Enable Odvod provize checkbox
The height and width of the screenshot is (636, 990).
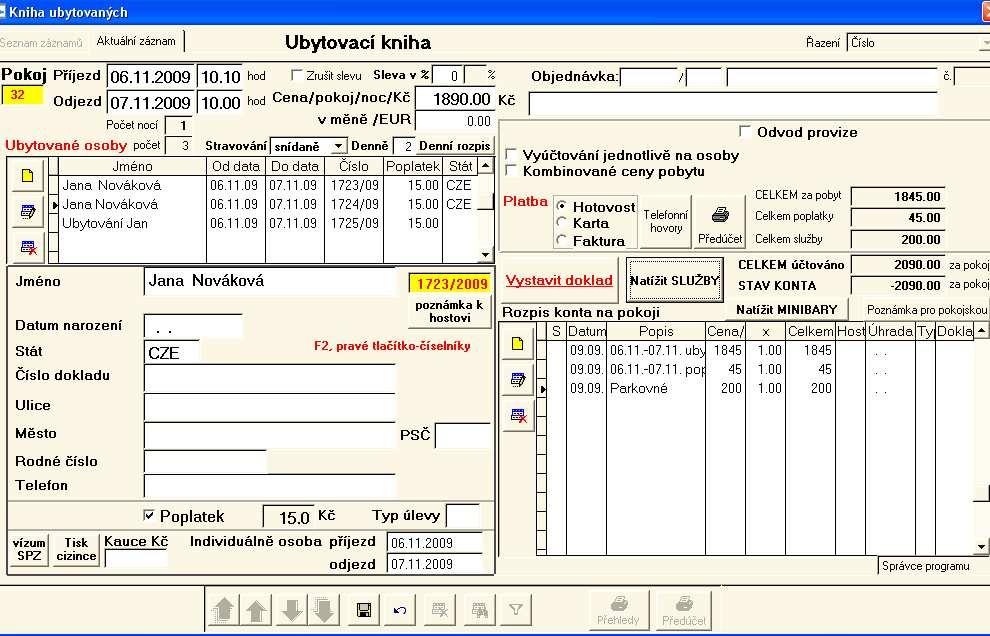point(745,131)
